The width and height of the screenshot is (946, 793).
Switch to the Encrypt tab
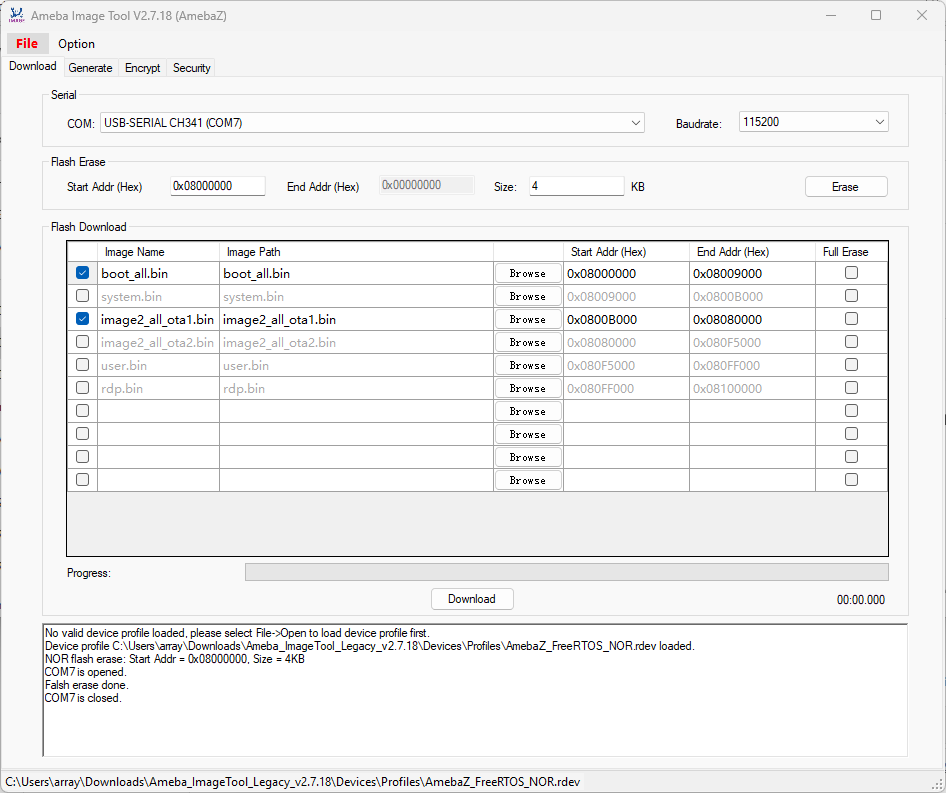142,68
